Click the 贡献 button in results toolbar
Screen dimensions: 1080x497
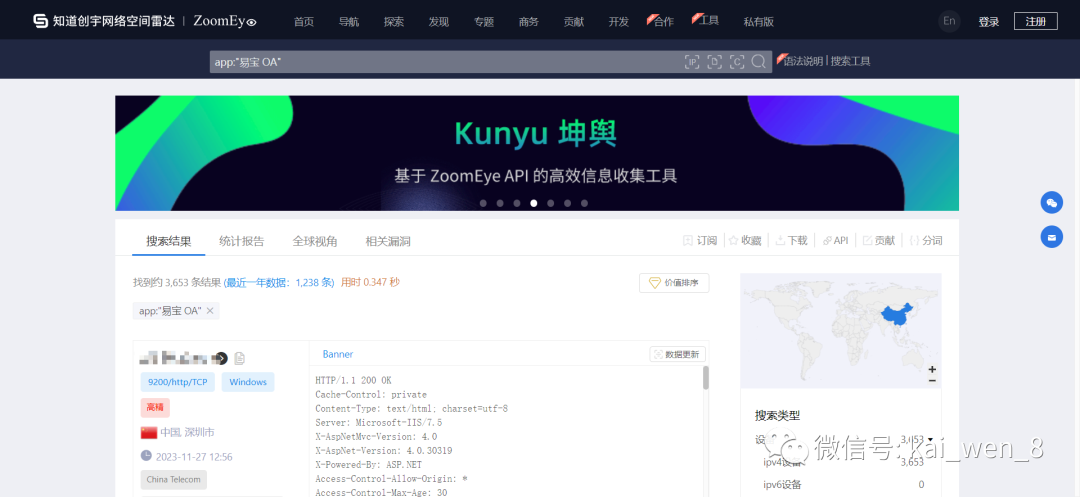879,240
